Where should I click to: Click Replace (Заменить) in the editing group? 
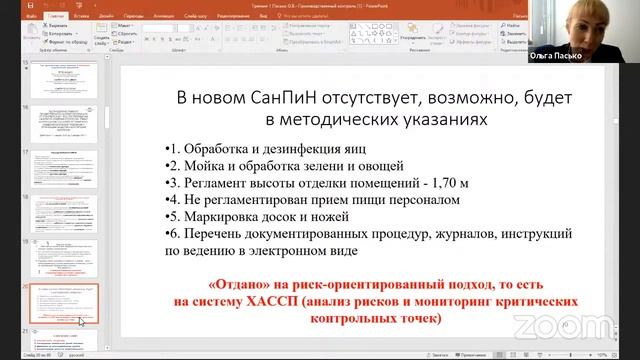[x=513, y=33]
